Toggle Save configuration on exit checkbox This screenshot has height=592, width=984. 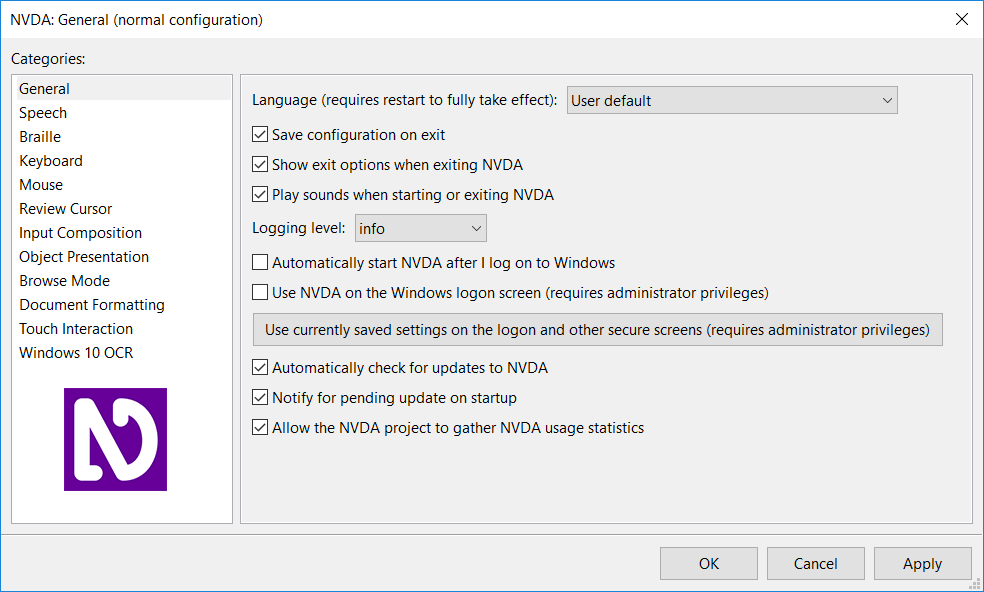261,135
